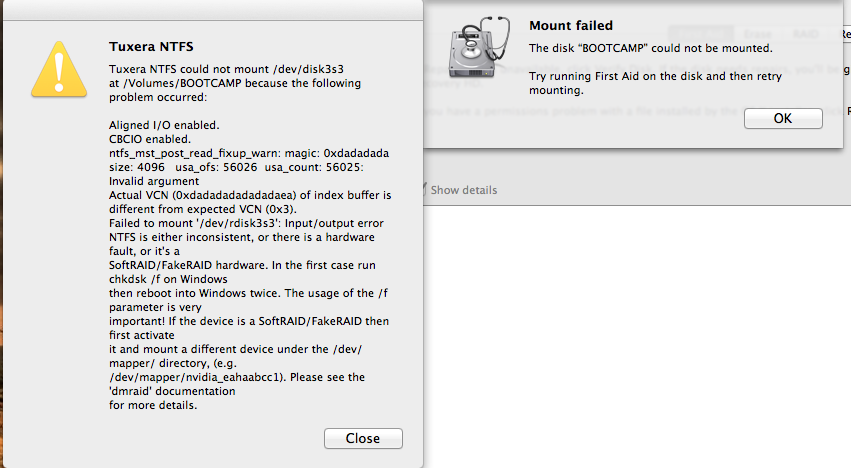Click the BOOTCAMP could not be mounted message
852x468 pixels.
coord(650,48)
